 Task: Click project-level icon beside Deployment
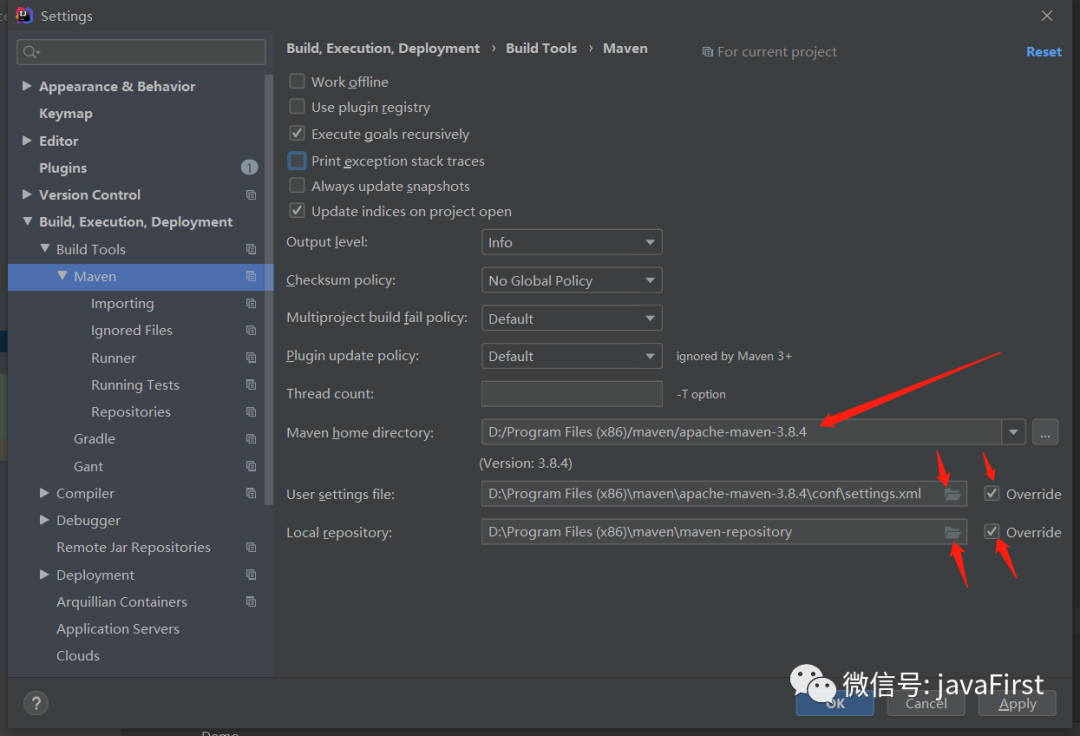click(251, 575)
